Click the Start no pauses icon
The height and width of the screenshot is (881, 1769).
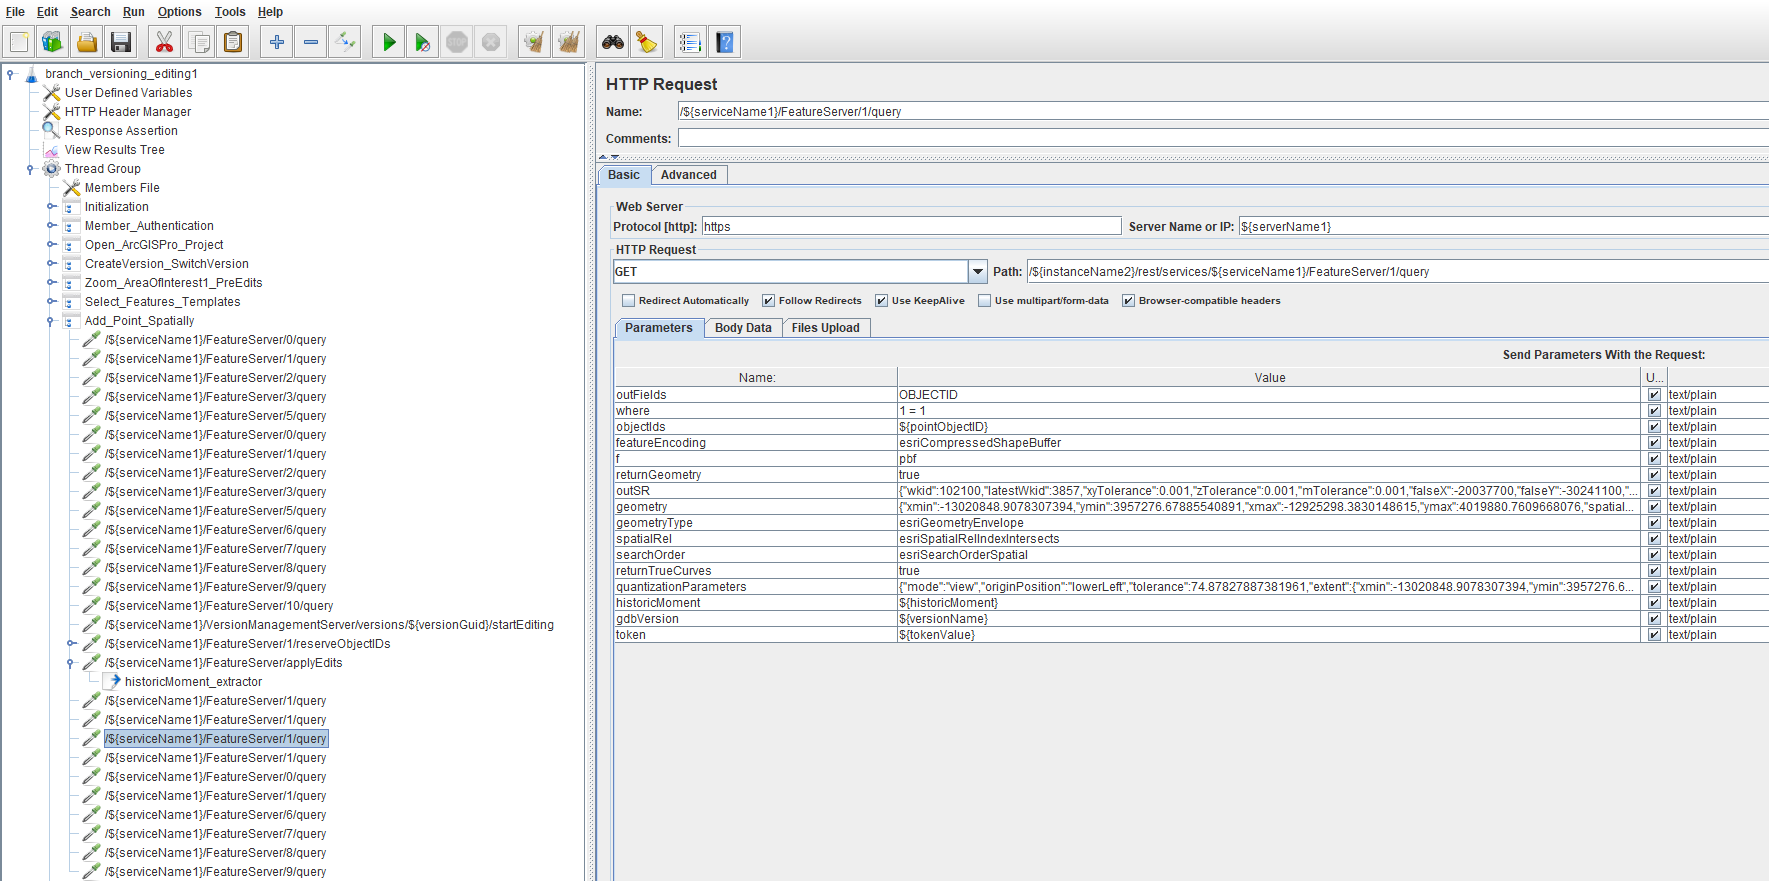tap(423, 42)
